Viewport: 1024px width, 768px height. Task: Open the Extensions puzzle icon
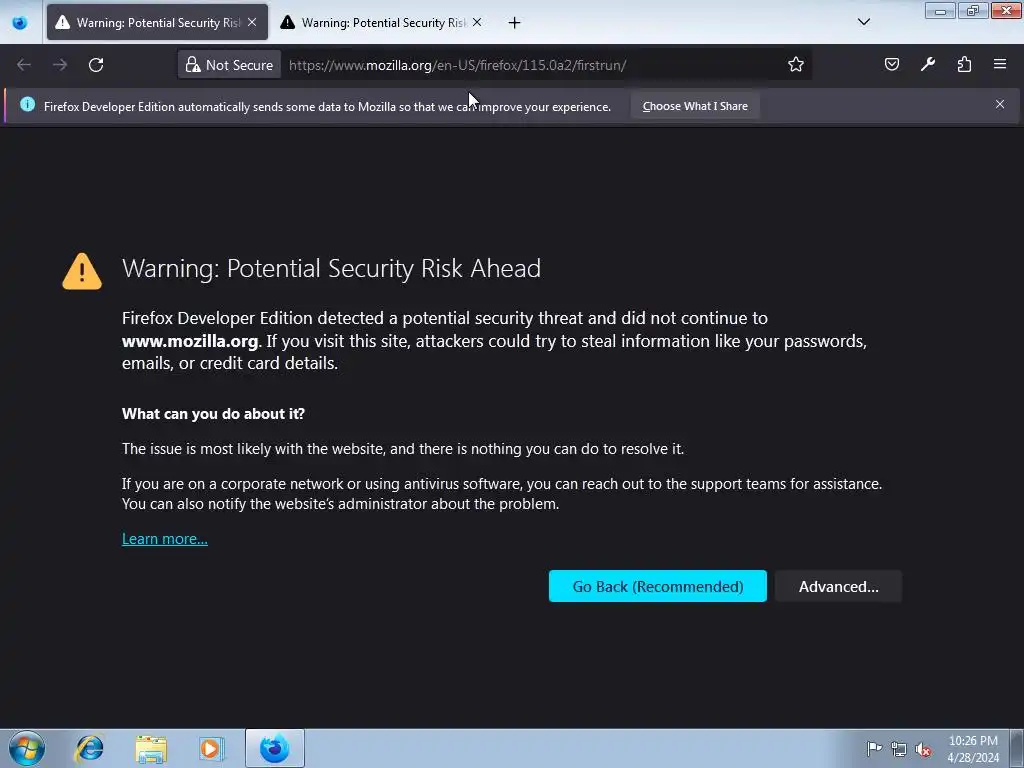click(x=964, y=64)
